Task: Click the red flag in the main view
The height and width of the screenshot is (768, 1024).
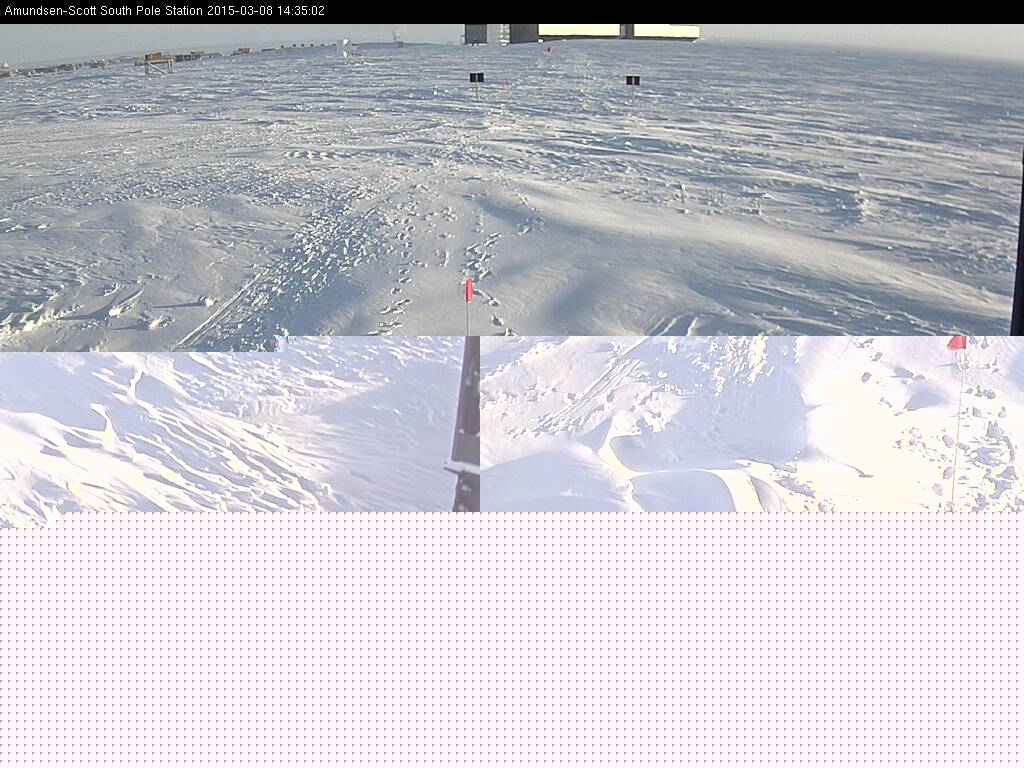Action: pos(468,291)
